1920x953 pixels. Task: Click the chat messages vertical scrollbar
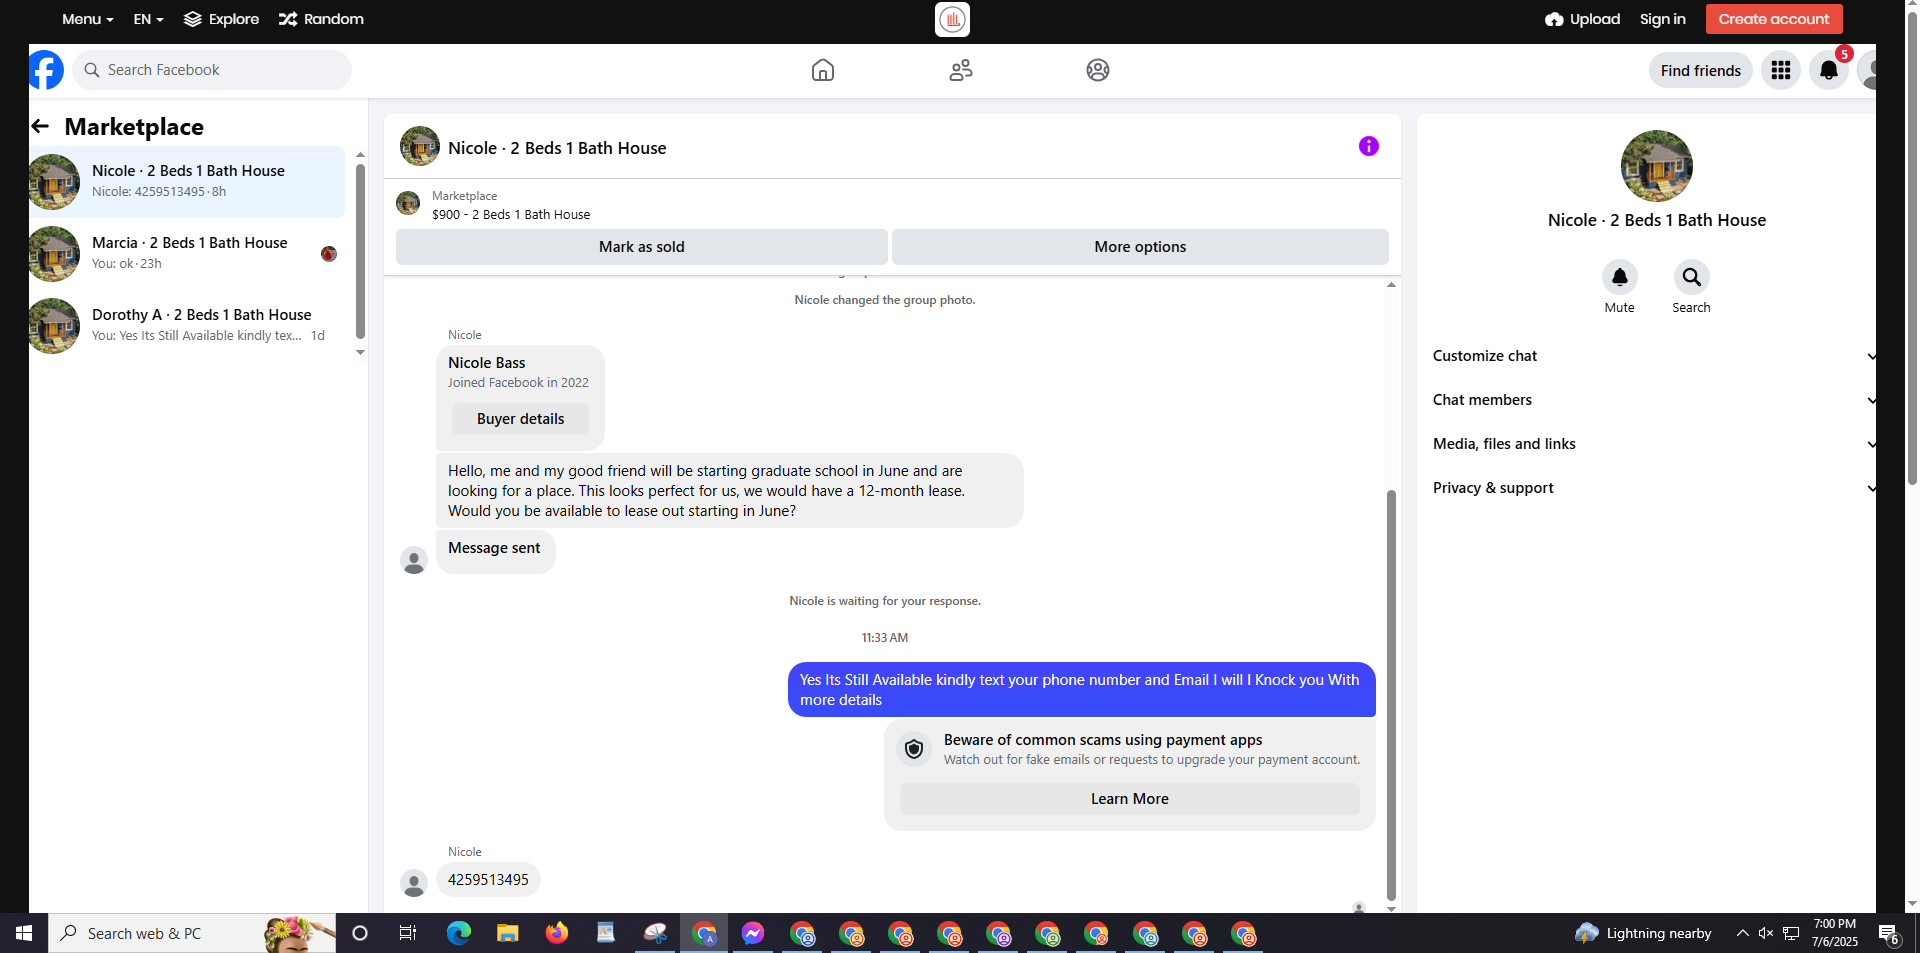pos(1391,695)
